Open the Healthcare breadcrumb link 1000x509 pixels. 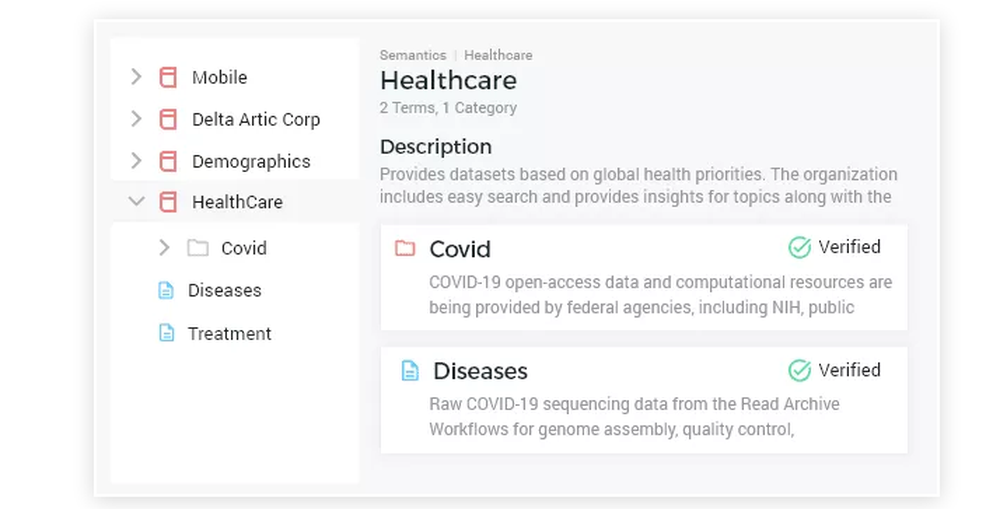click(x=498, y=55)
